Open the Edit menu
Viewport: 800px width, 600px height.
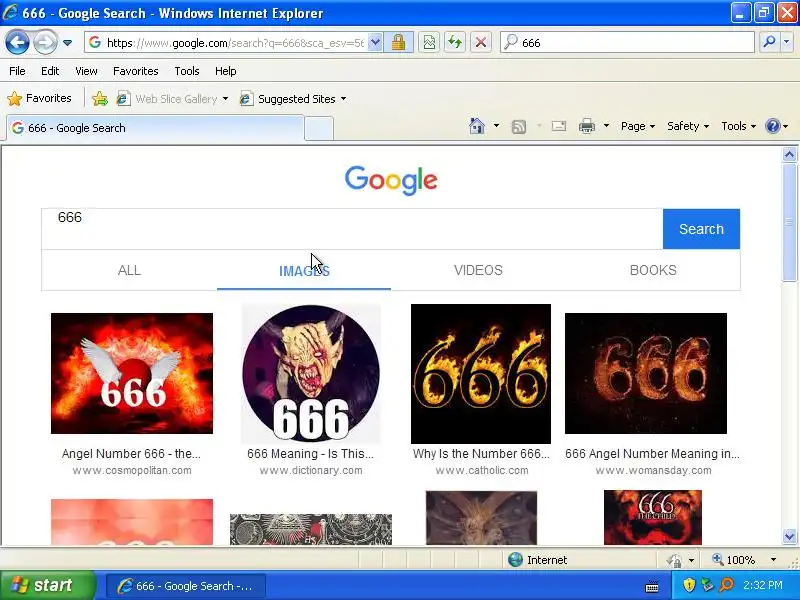coord(50,71)
